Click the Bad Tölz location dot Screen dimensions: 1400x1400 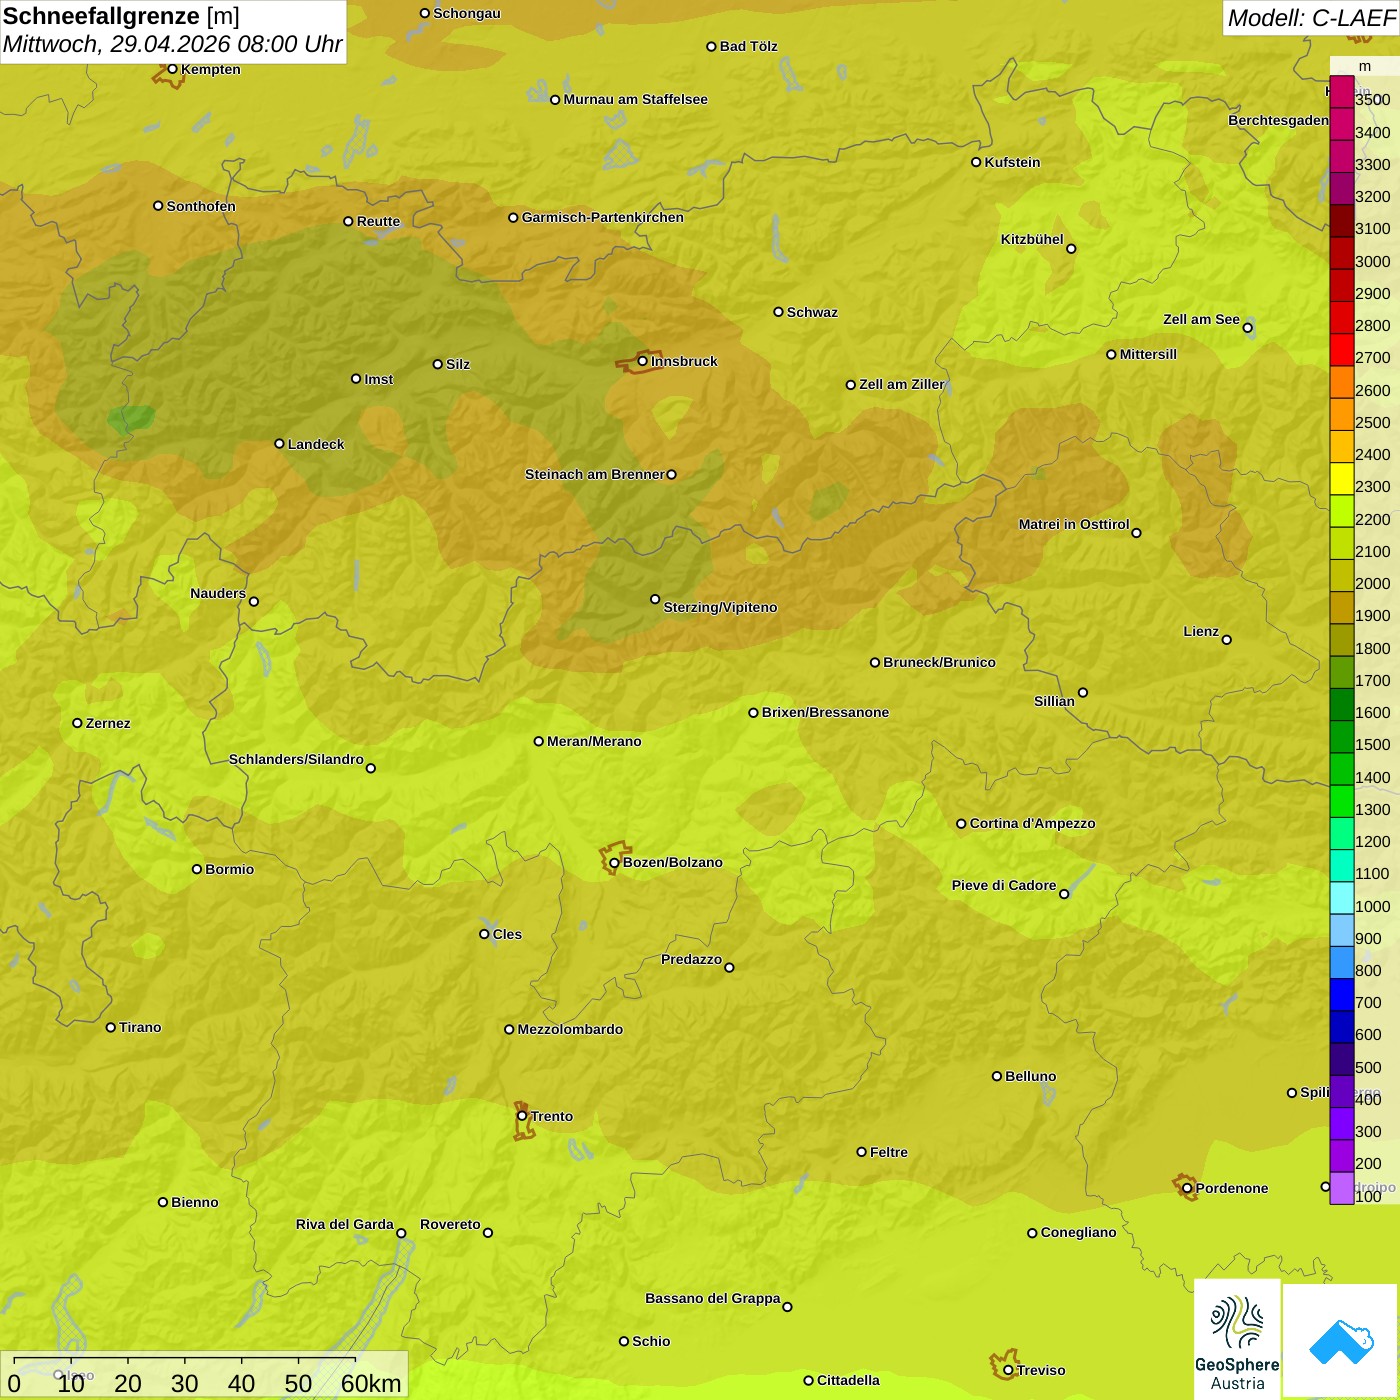711,46
